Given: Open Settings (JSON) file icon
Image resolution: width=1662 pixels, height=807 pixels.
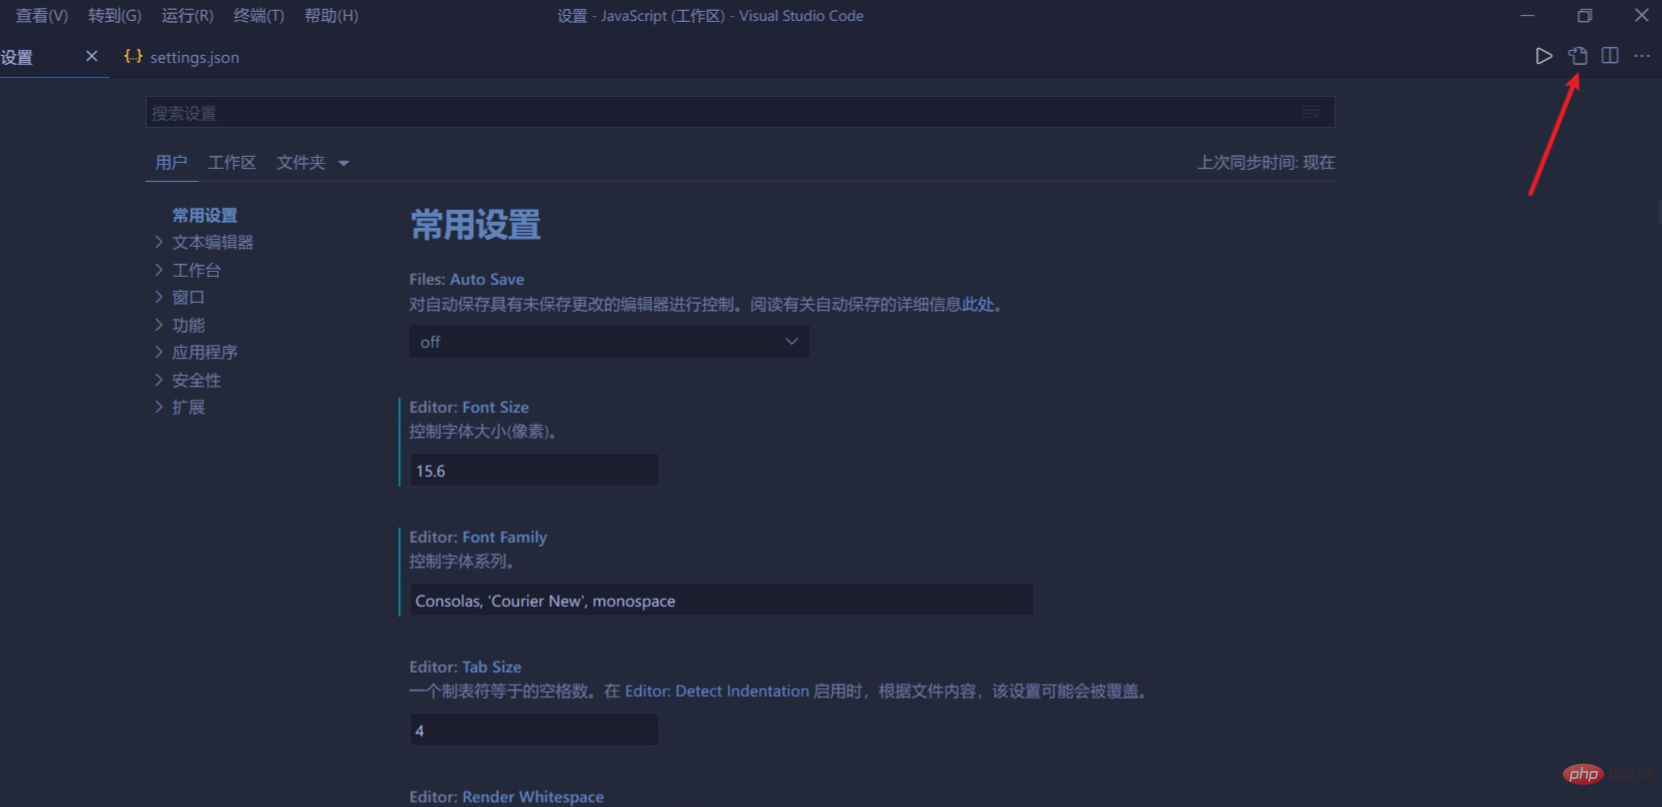Looking at the screenshot, I should [x=1578, y=56].
